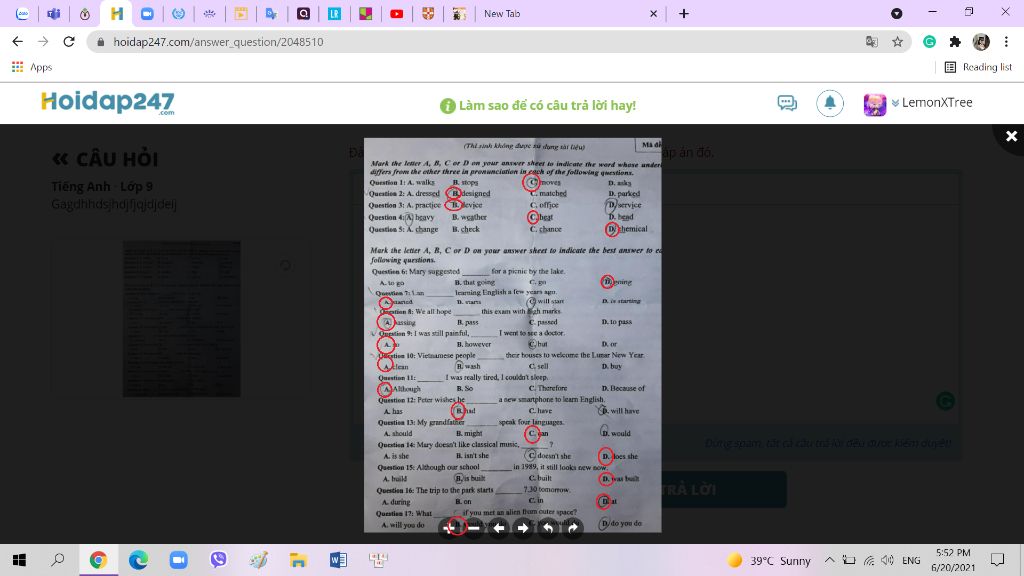Open the chat messages icon

coord(787,103)
